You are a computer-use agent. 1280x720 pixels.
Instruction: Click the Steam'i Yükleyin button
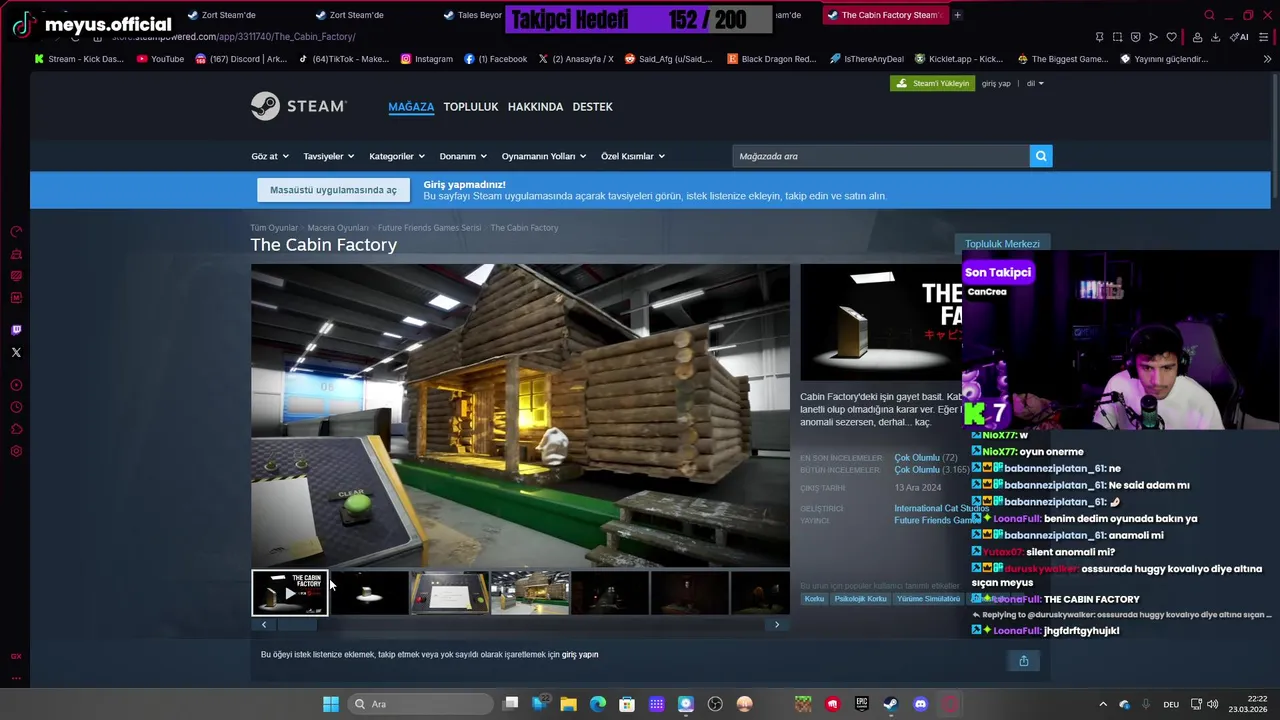932,83
